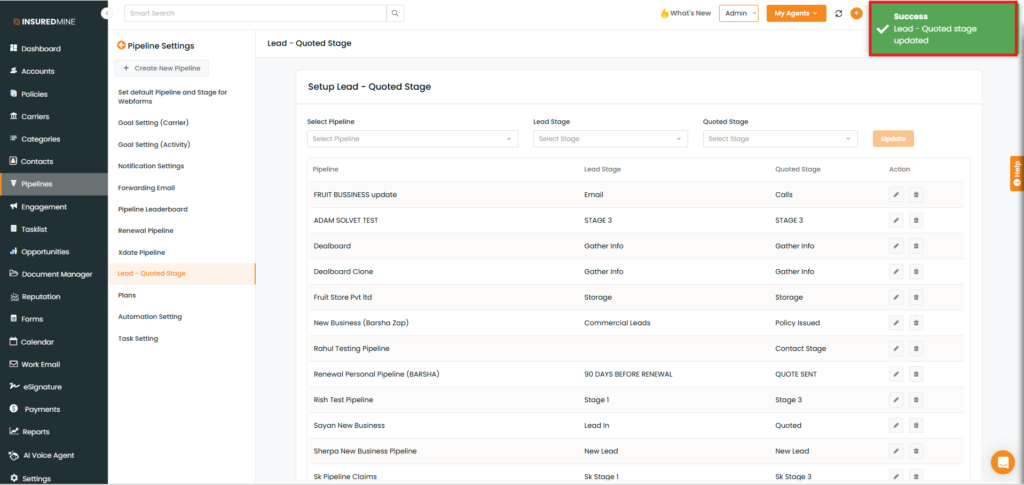Open Engagement in the sidebar
This screenshot has width=1024, height=485.
(44, 207)
